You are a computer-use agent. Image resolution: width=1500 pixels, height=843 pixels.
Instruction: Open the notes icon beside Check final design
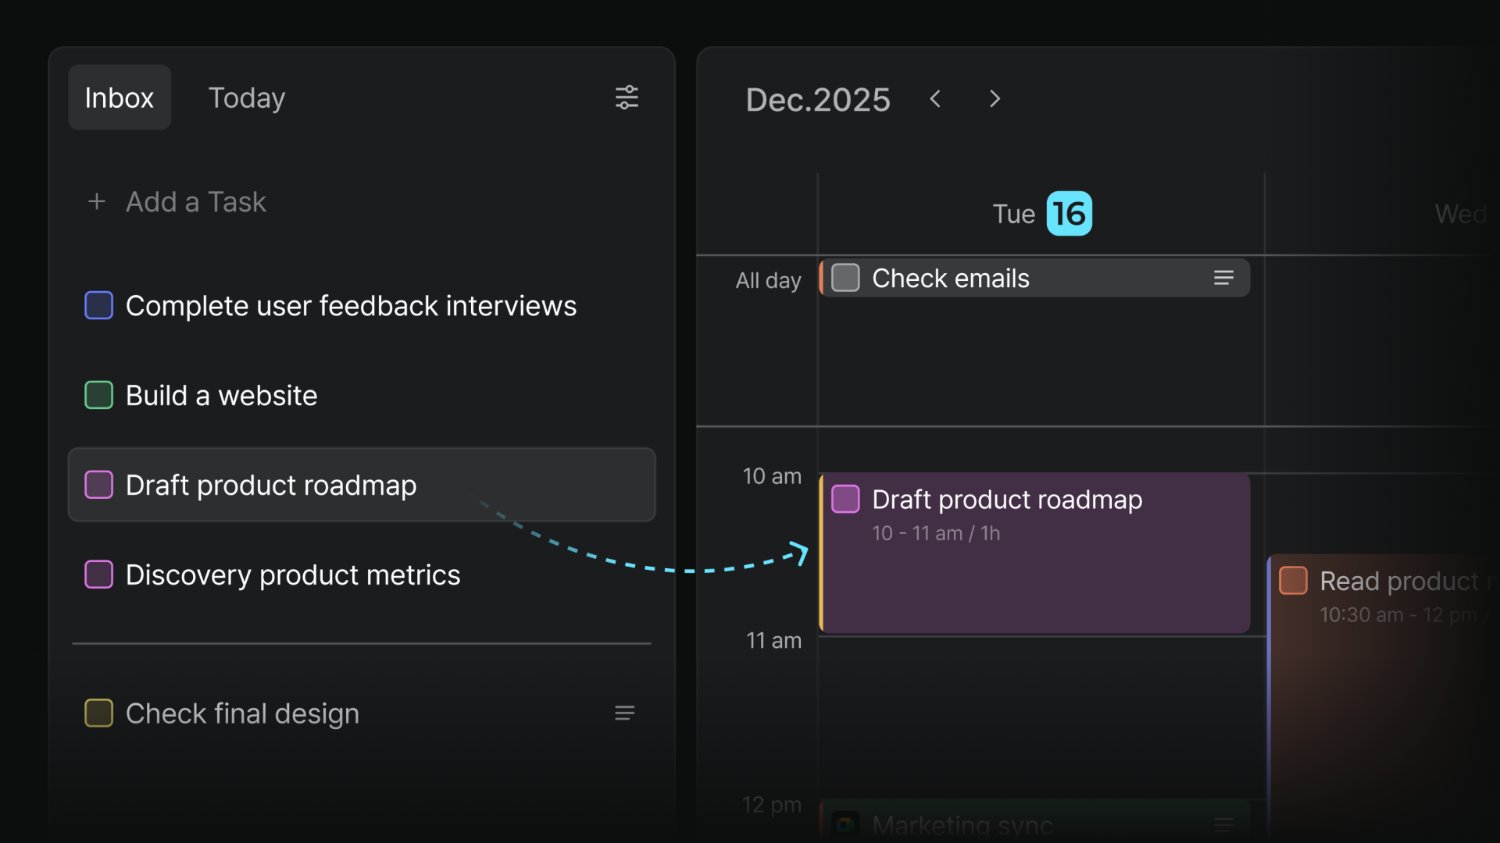point(624,713)
